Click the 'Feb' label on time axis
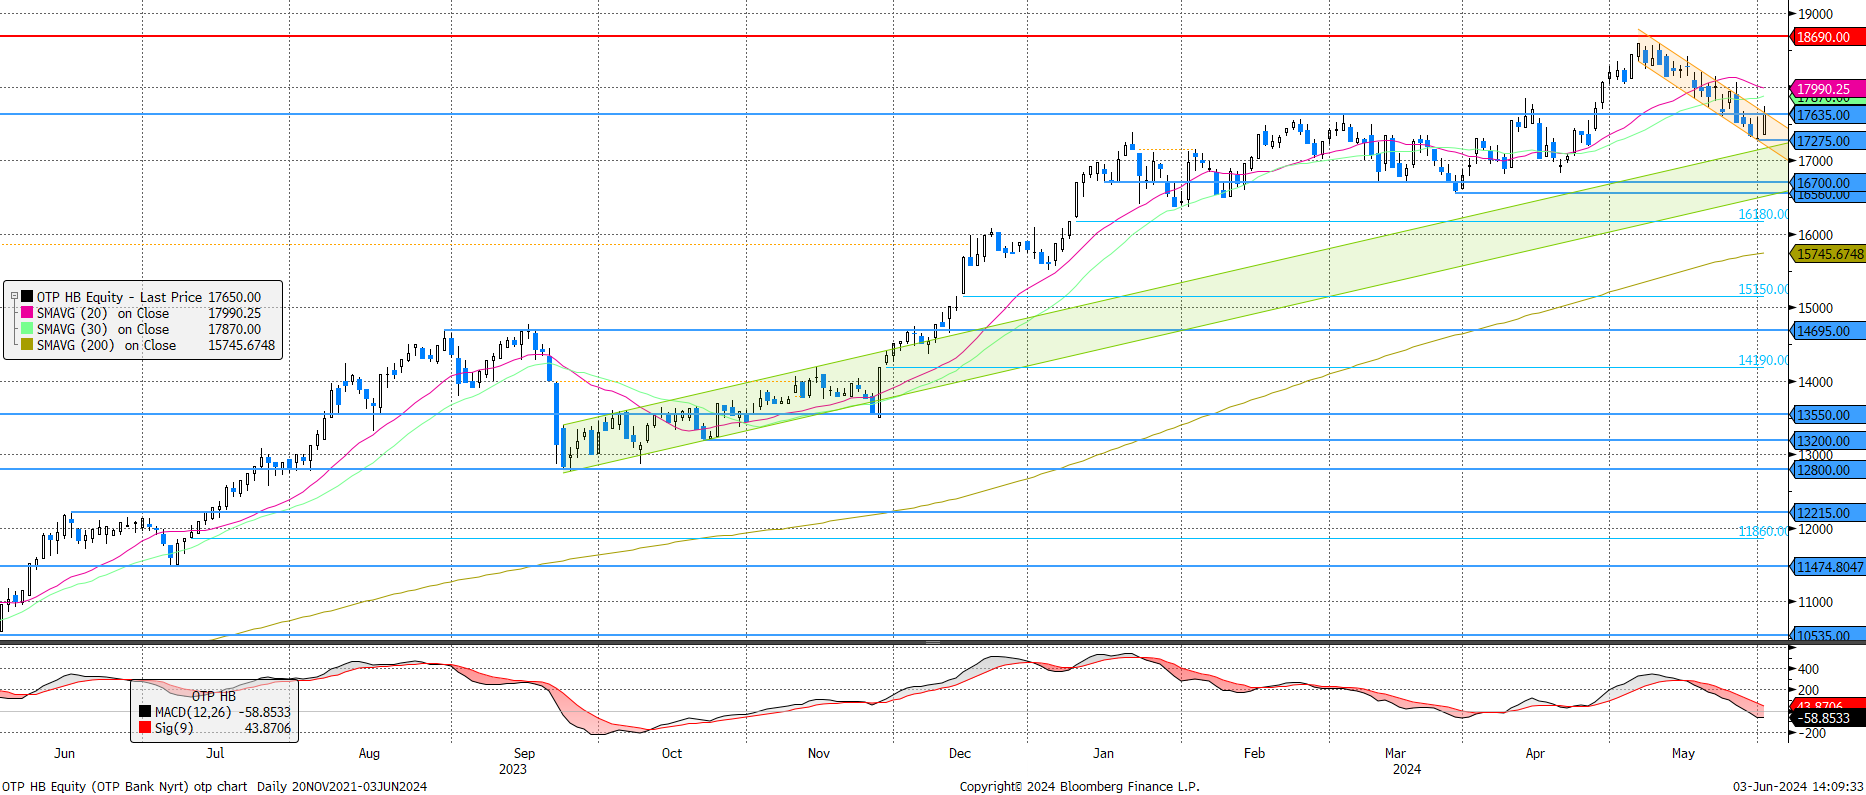The image size is (1866, 795). (1254, 753)
